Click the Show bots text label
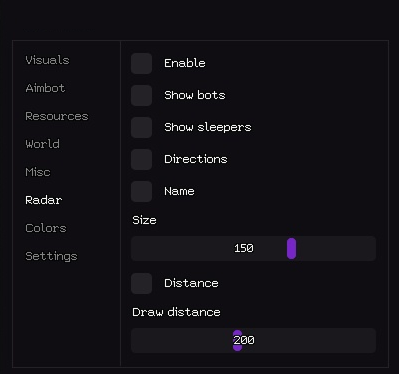399x374 pixels. tap(195, 95)
